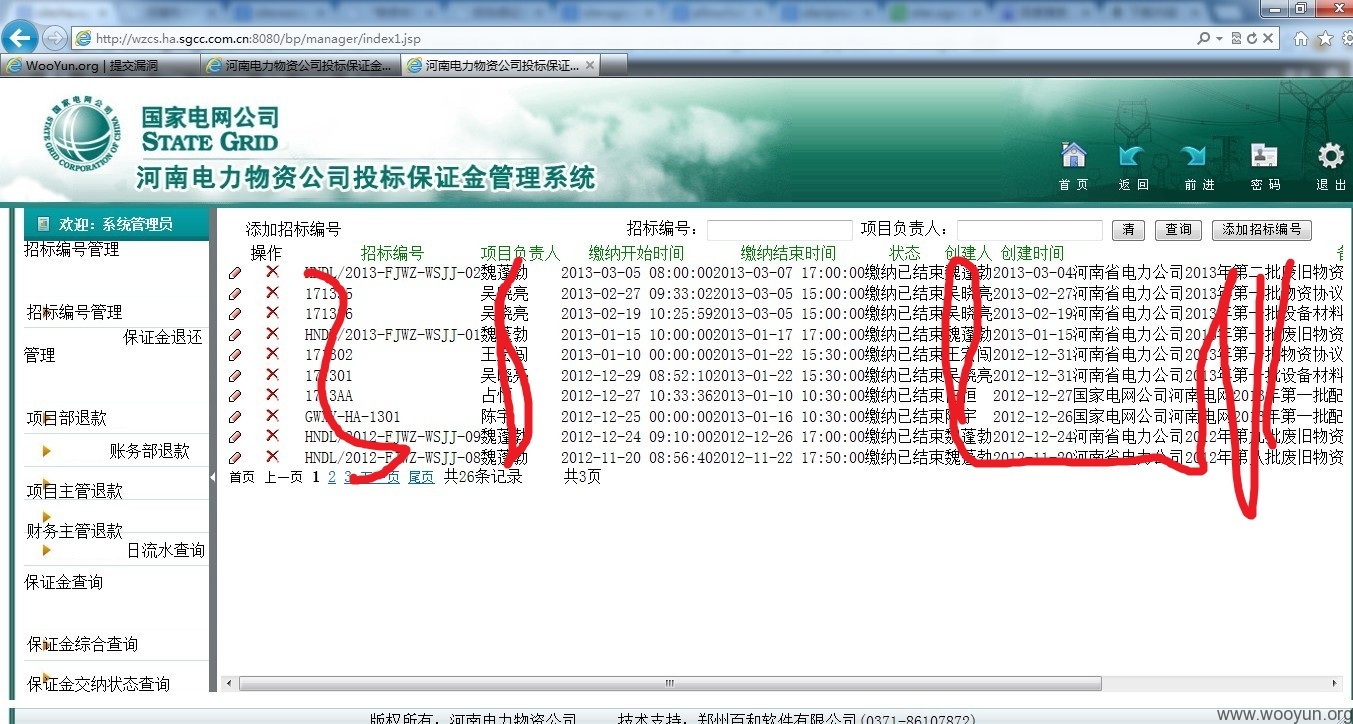Open 项目主管退款 in the sidebar
Image resolution: width=1353 pixels, height=724 pixels.
coord(74,491)
